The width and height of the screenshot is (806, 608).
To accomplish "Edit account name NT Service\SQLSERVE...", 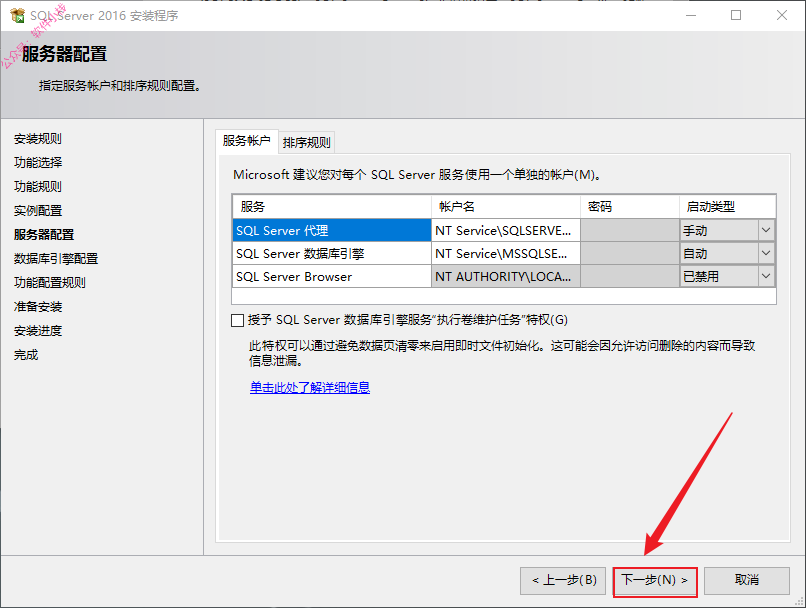I will pyautogui.click(x=506, y=230).
